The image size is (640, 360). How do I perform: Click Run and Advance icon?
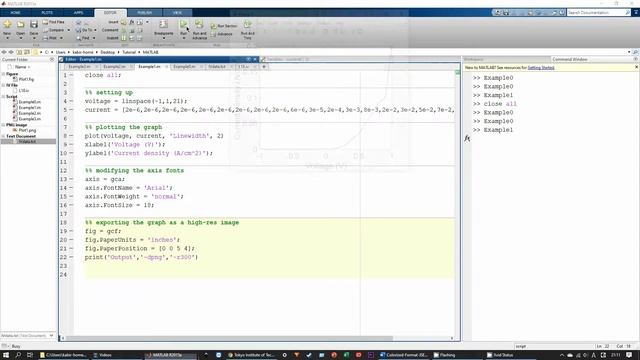[199, 24]
